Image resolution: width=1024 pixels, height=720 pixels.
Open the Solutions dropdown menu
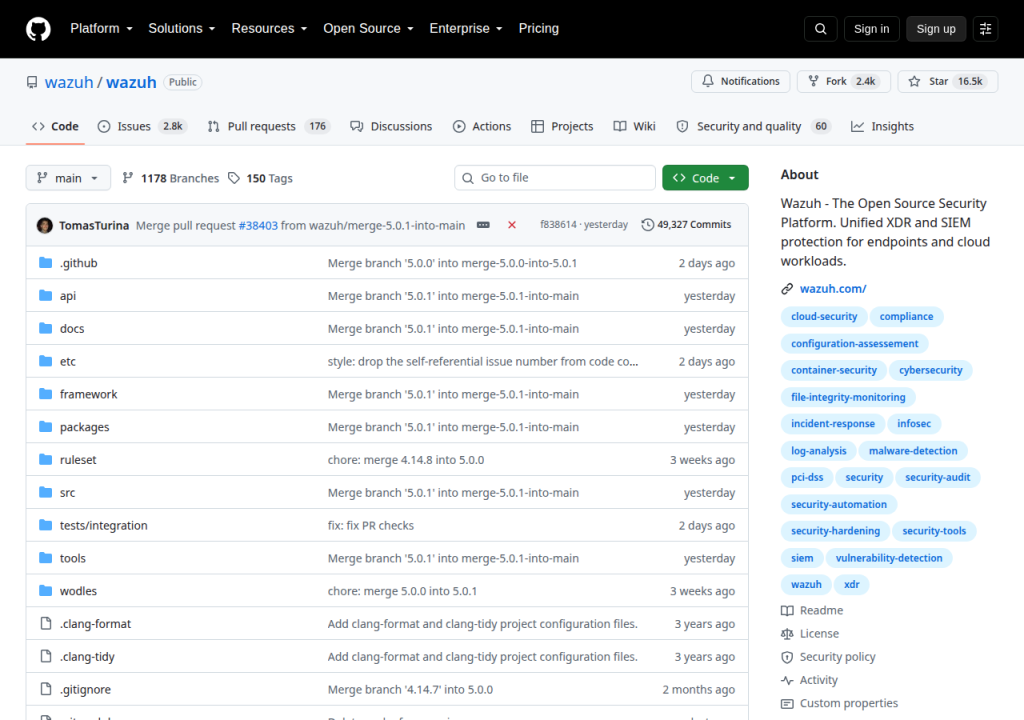(182, 29)
